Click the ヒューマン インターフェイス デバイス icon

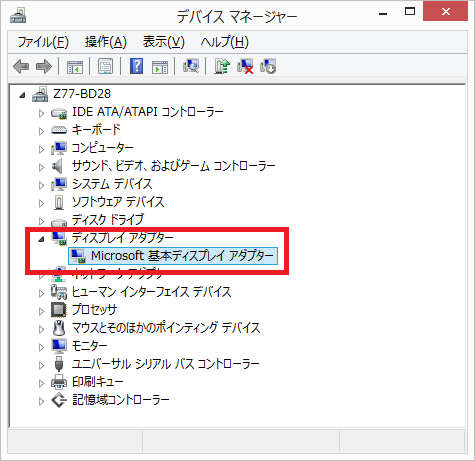coord(59,292)
